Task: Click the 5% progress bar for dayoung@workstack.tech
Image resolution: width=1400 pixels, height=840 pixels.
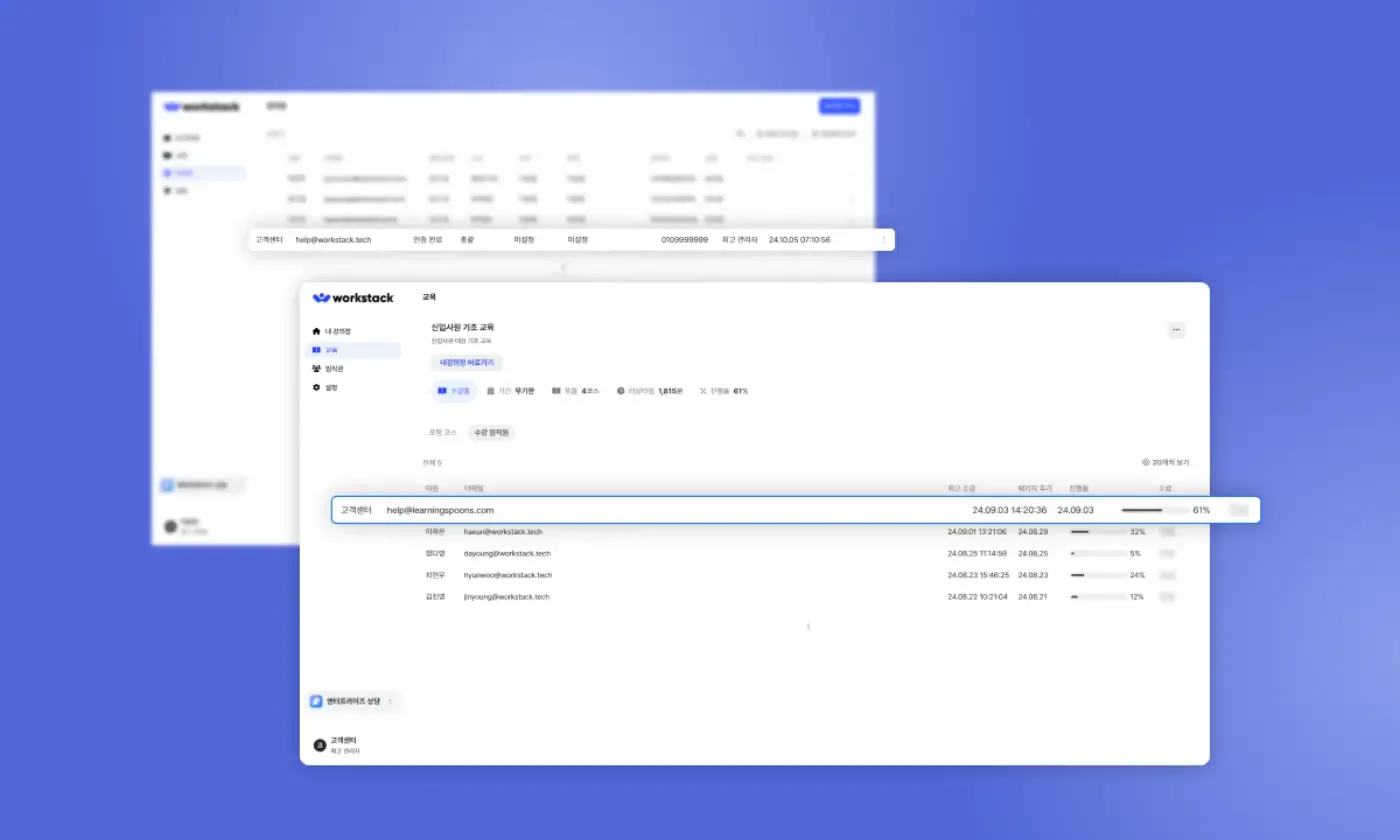Action: 1097,553
